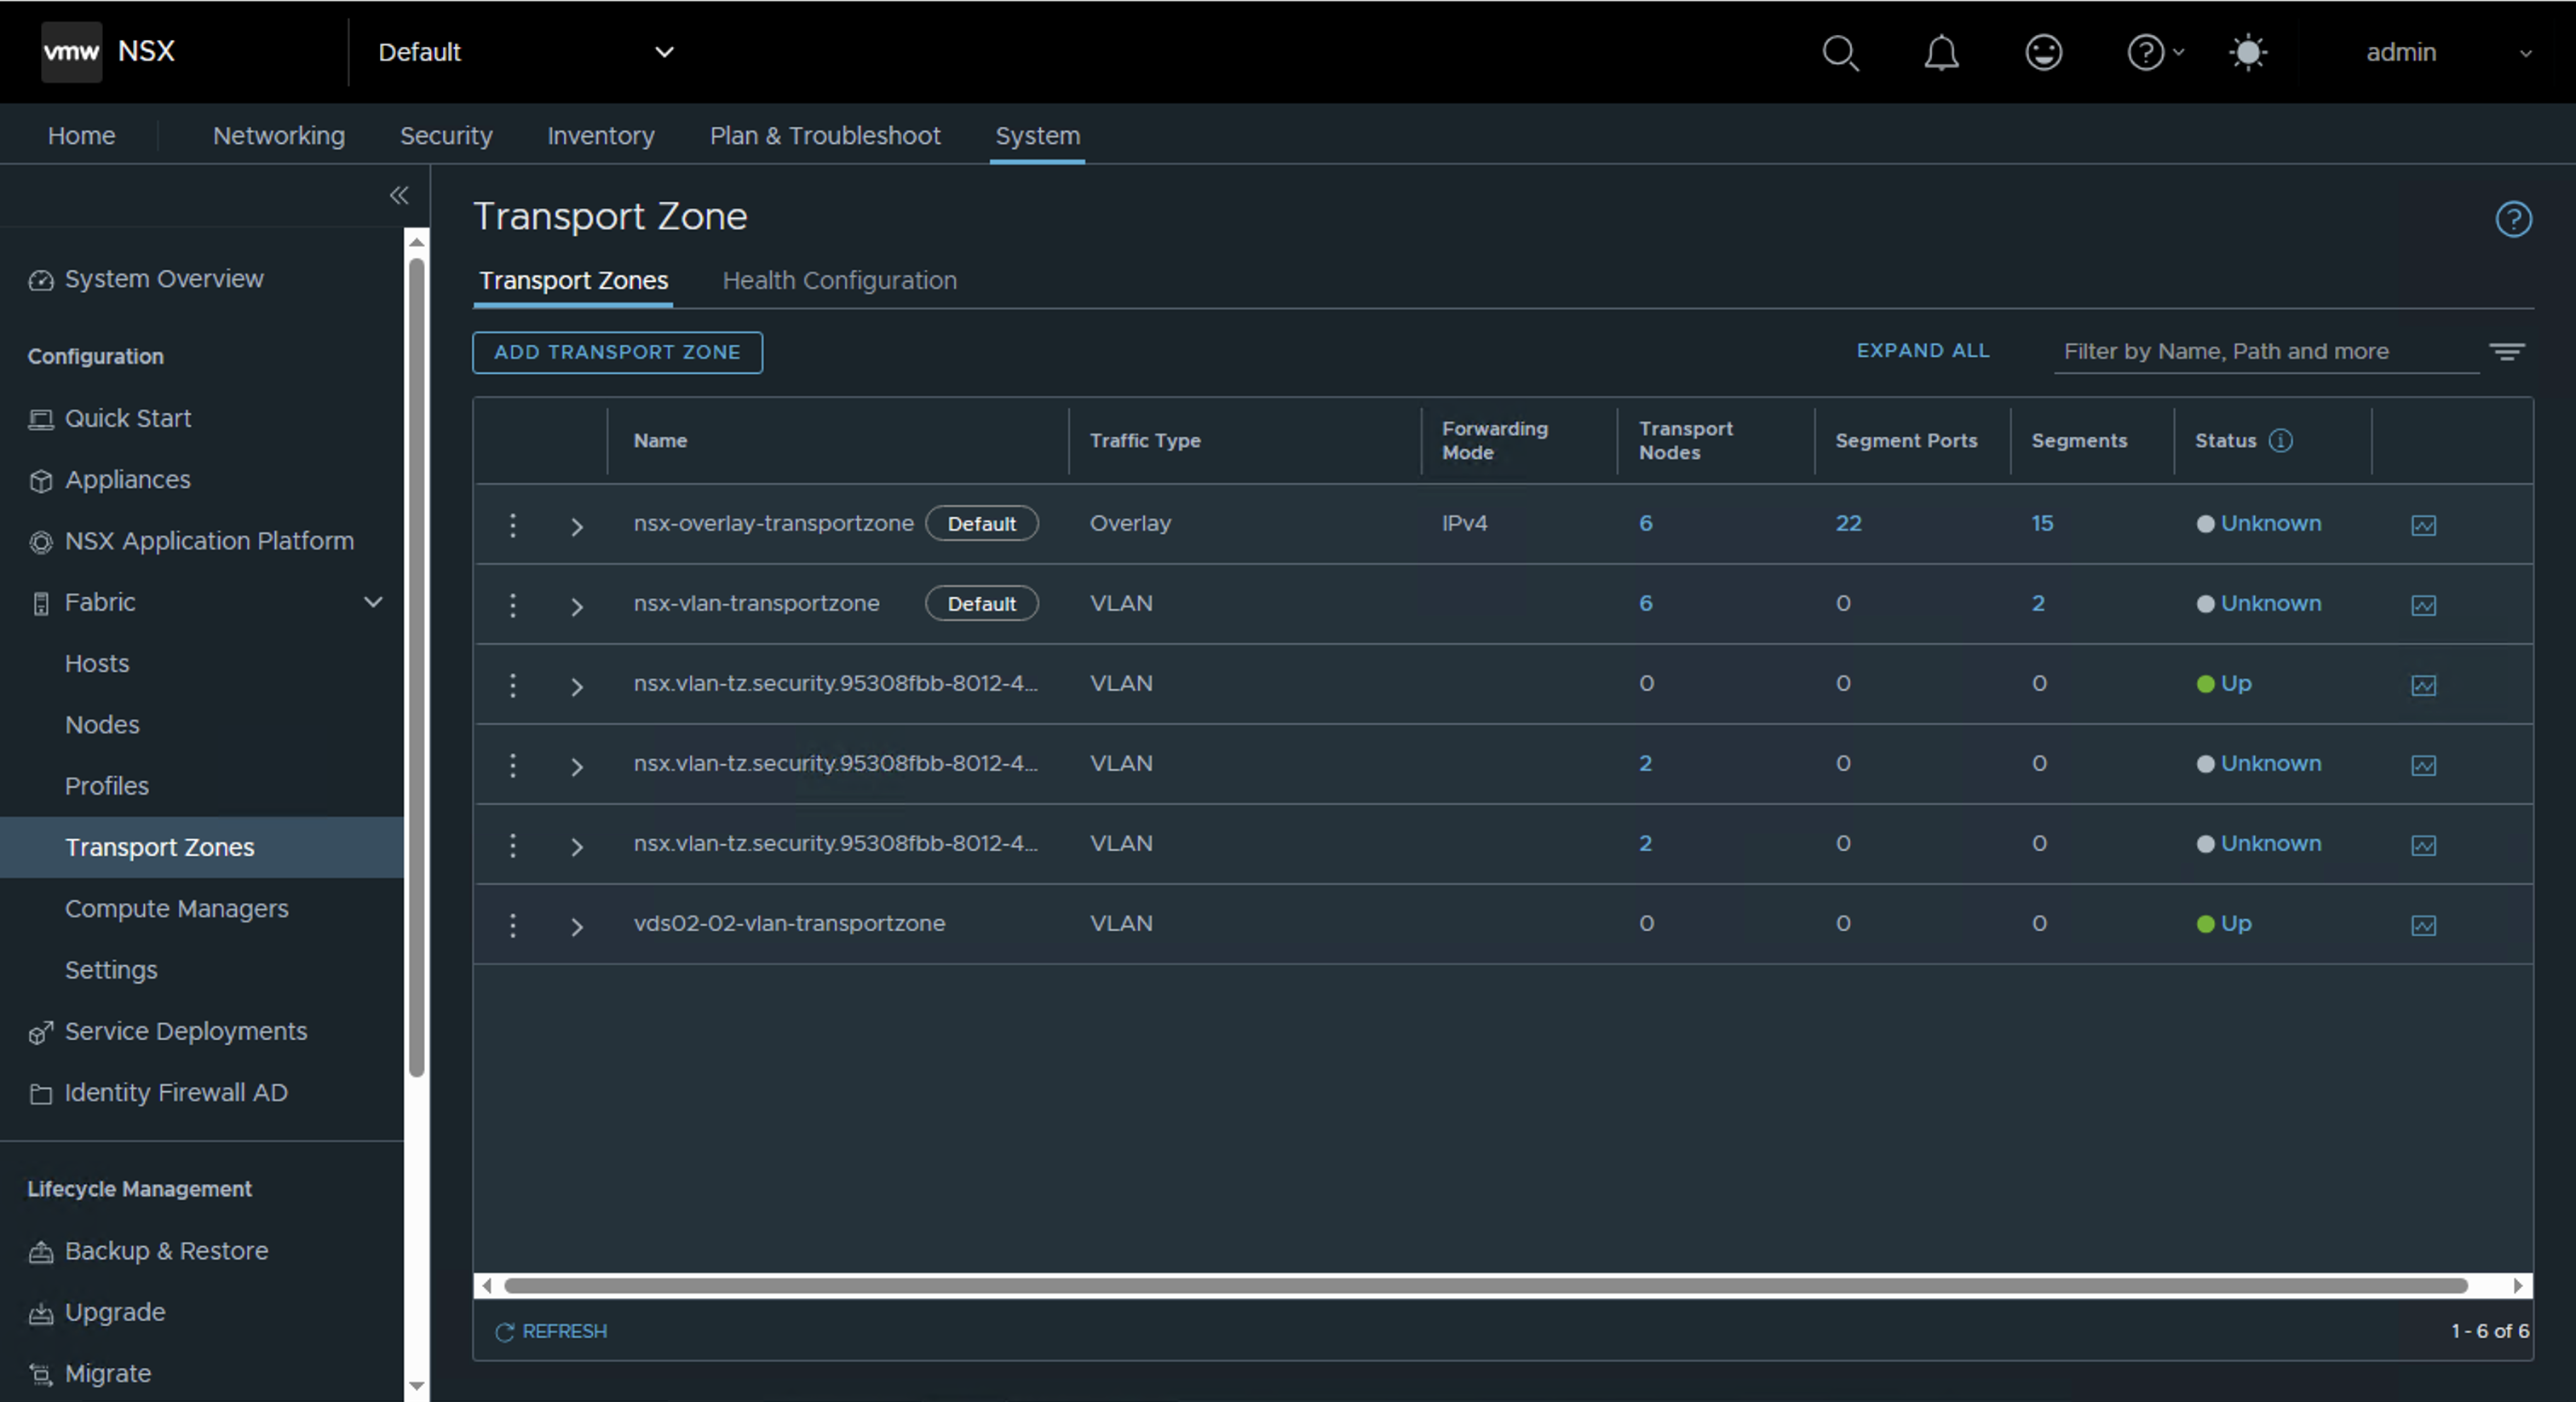Collapse the sidebar with the double-chevron icon
This screenshot has height=1402, width=2576.
click(x=399, y=195)
